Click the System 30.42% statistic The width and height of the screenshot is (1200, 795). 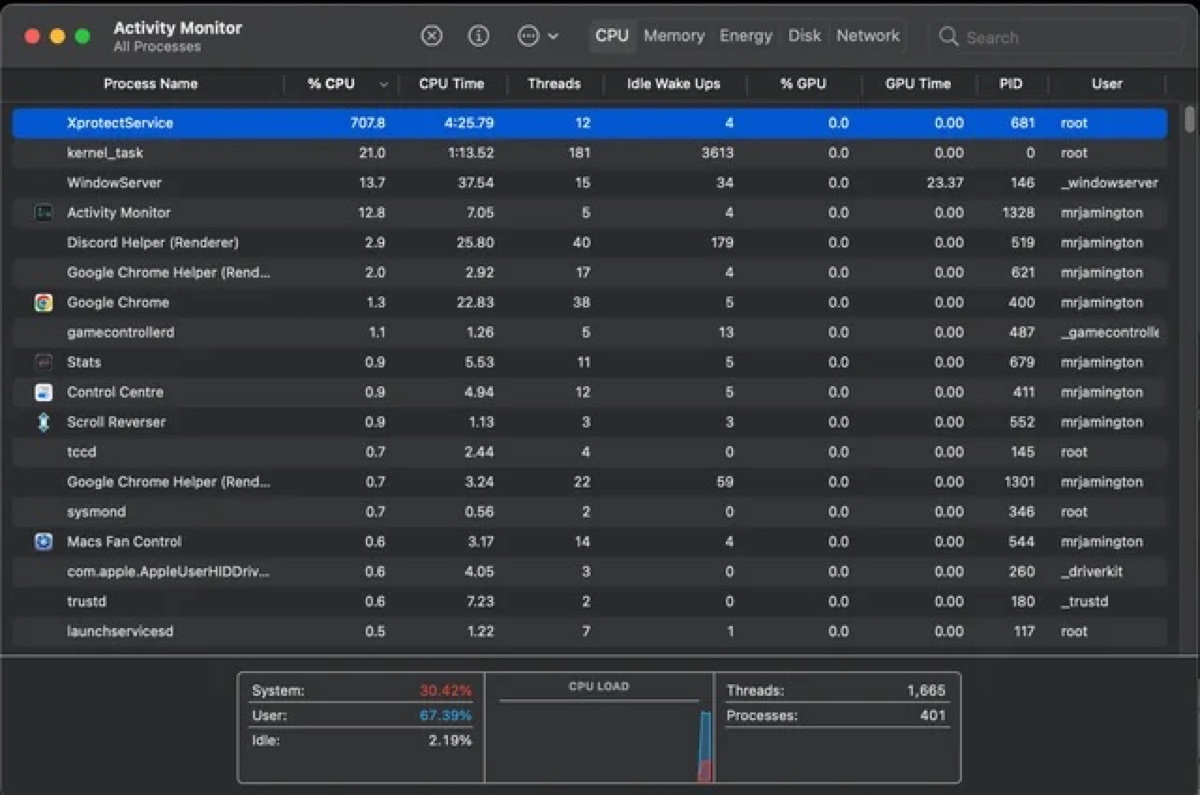point(361,691)
